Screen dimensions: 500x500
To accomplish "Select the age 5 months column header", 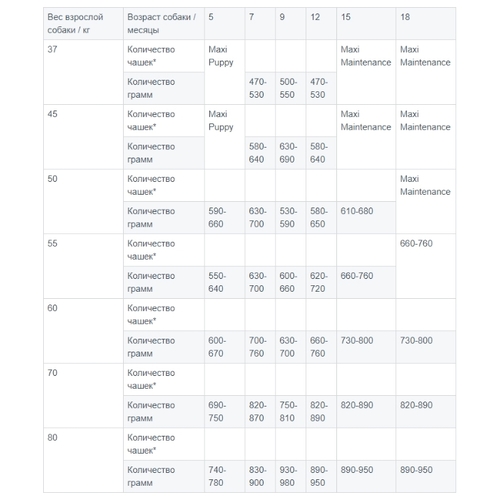I will [225, 23].
